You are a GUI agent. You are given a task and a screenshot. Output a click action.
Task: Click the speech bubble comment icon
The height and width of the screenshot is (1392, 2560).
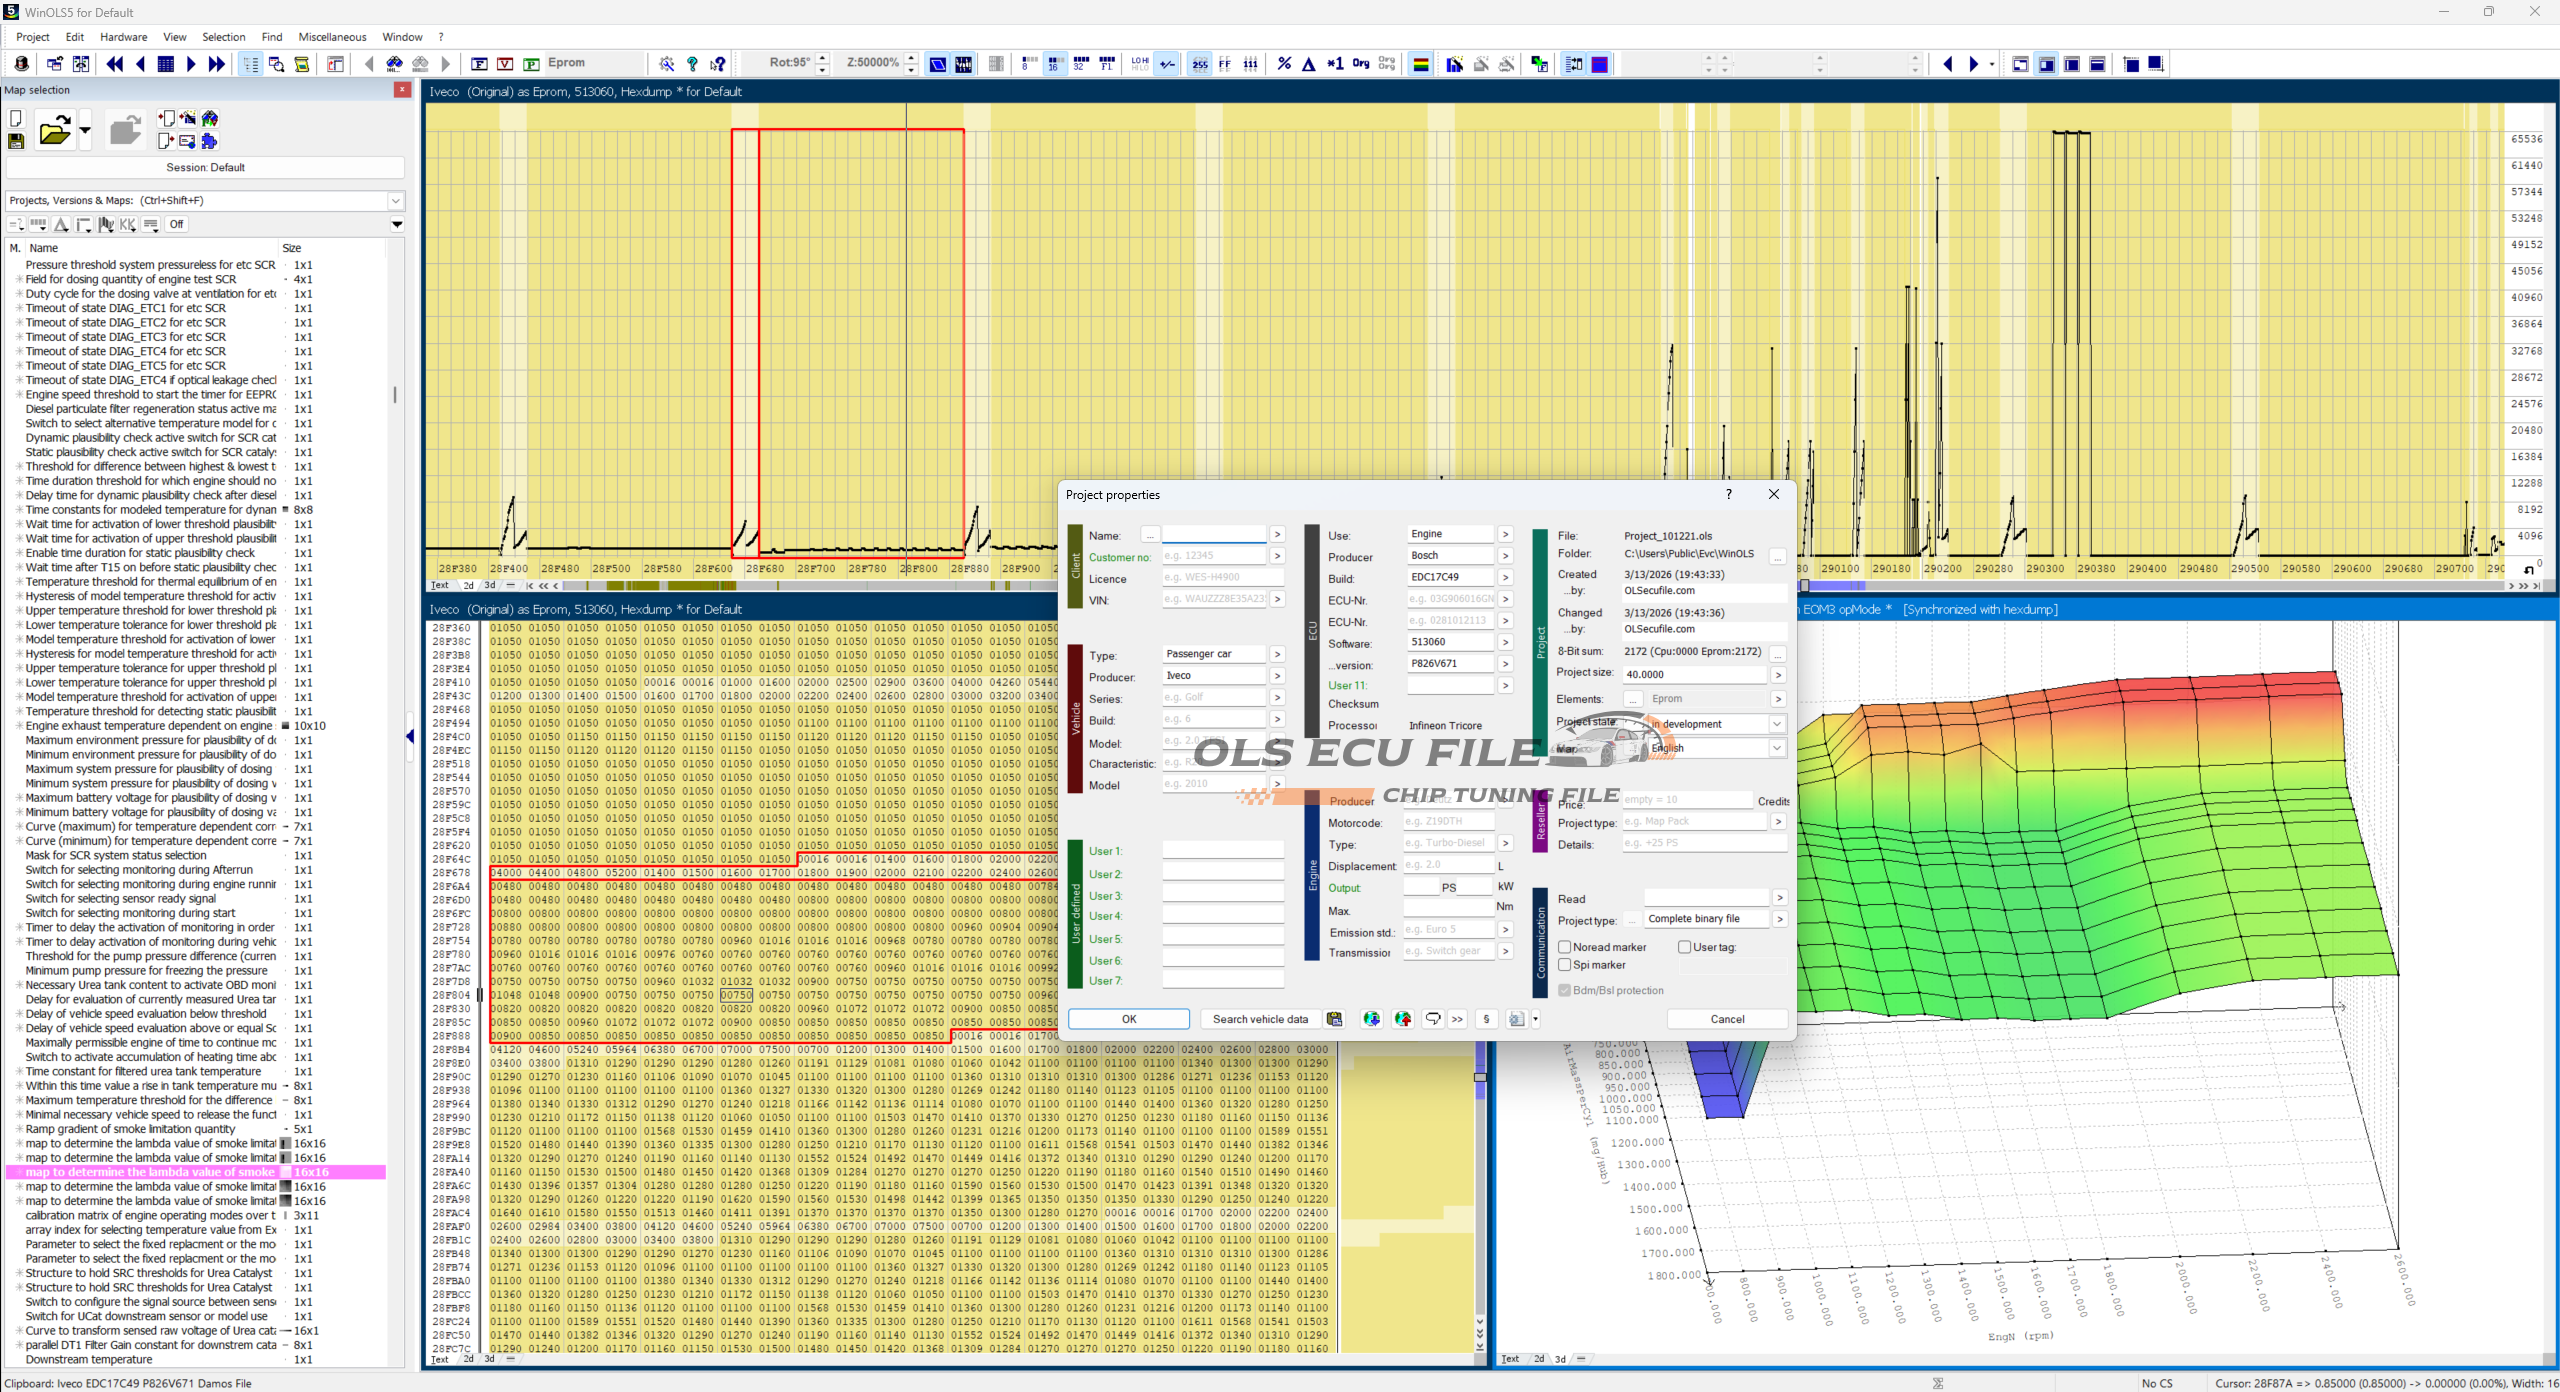click(x=1432, y=1019)
